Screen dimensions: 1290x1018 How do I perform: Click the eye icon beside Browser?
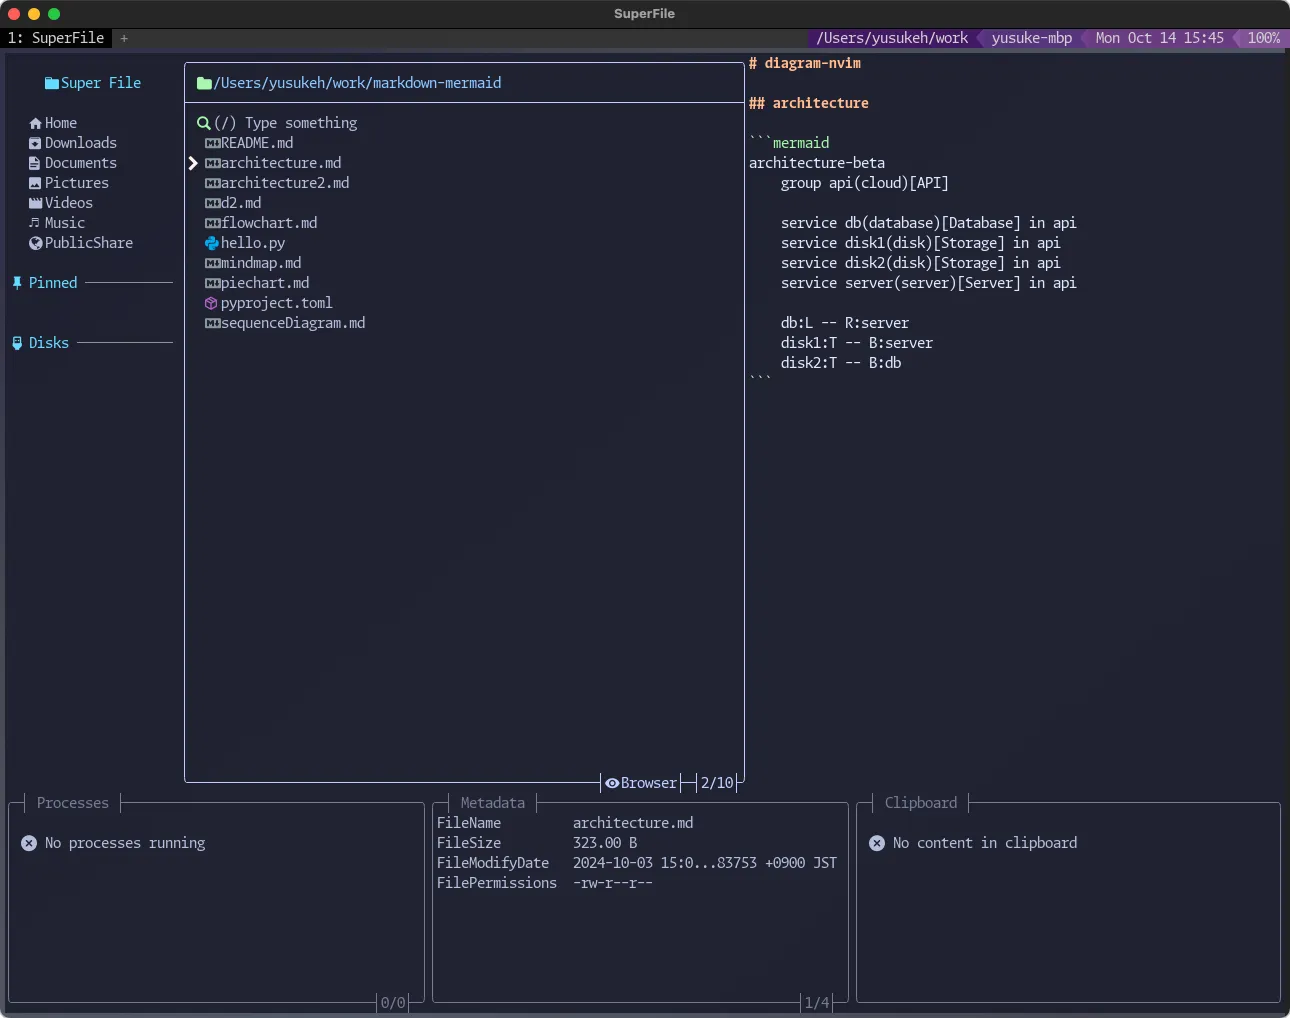pos(612,783)
